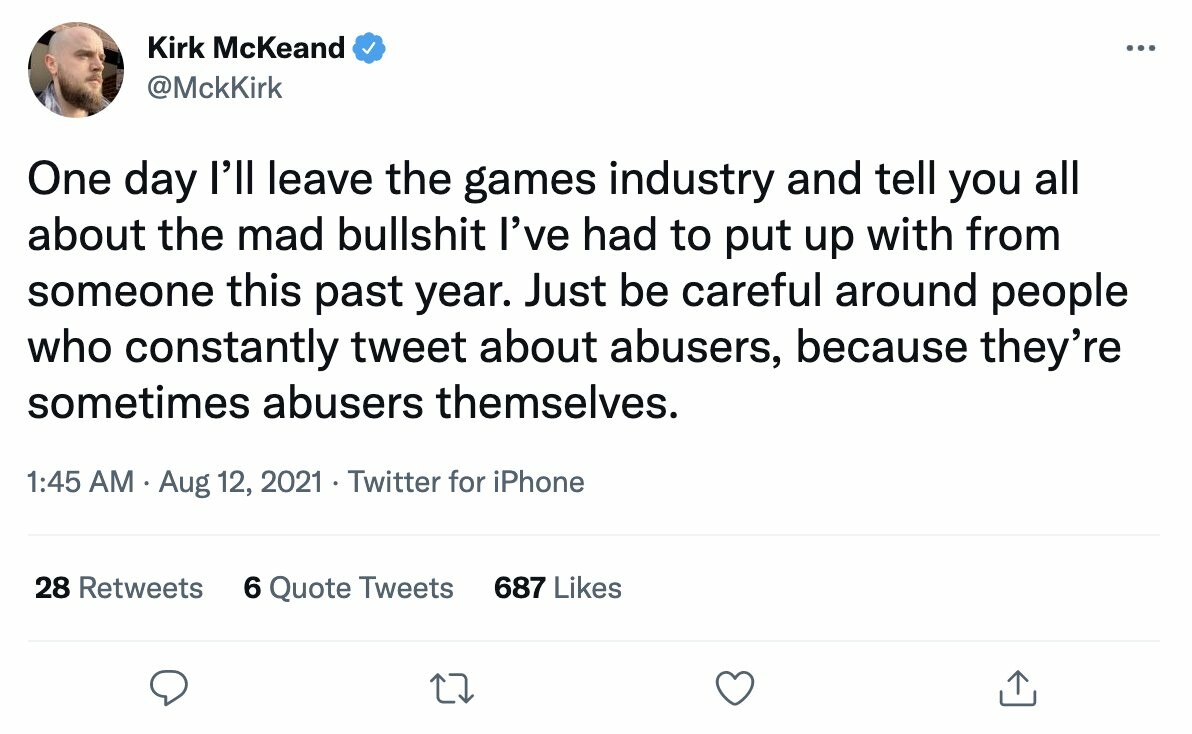The width and height of the screenshot is (1192, 734).
Task: Click the Aug 12, 2021 date
Action: (240, 482)
